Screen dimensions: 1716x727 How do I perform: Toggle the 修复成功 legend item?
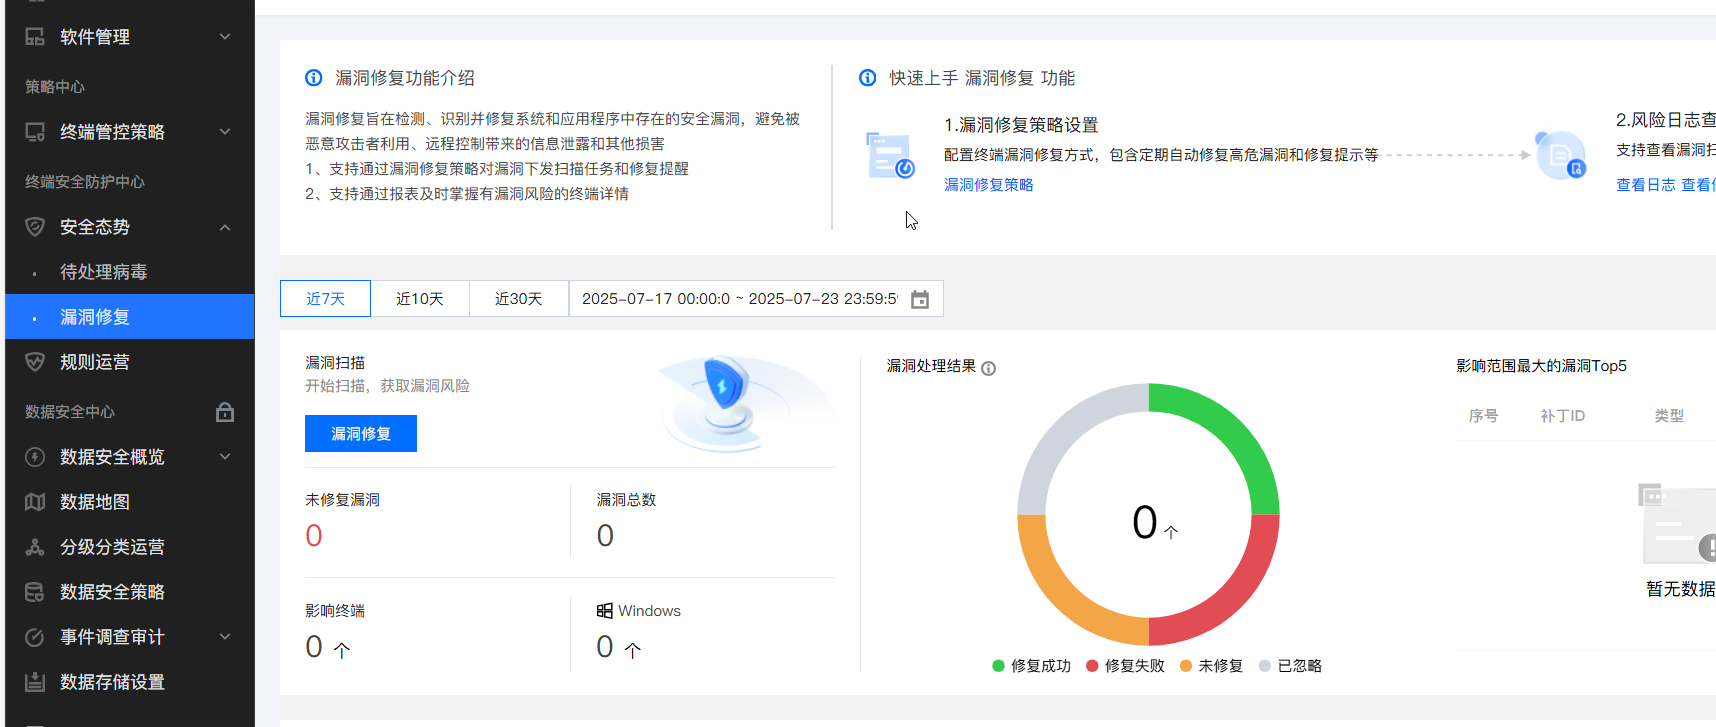point(1031,666)
